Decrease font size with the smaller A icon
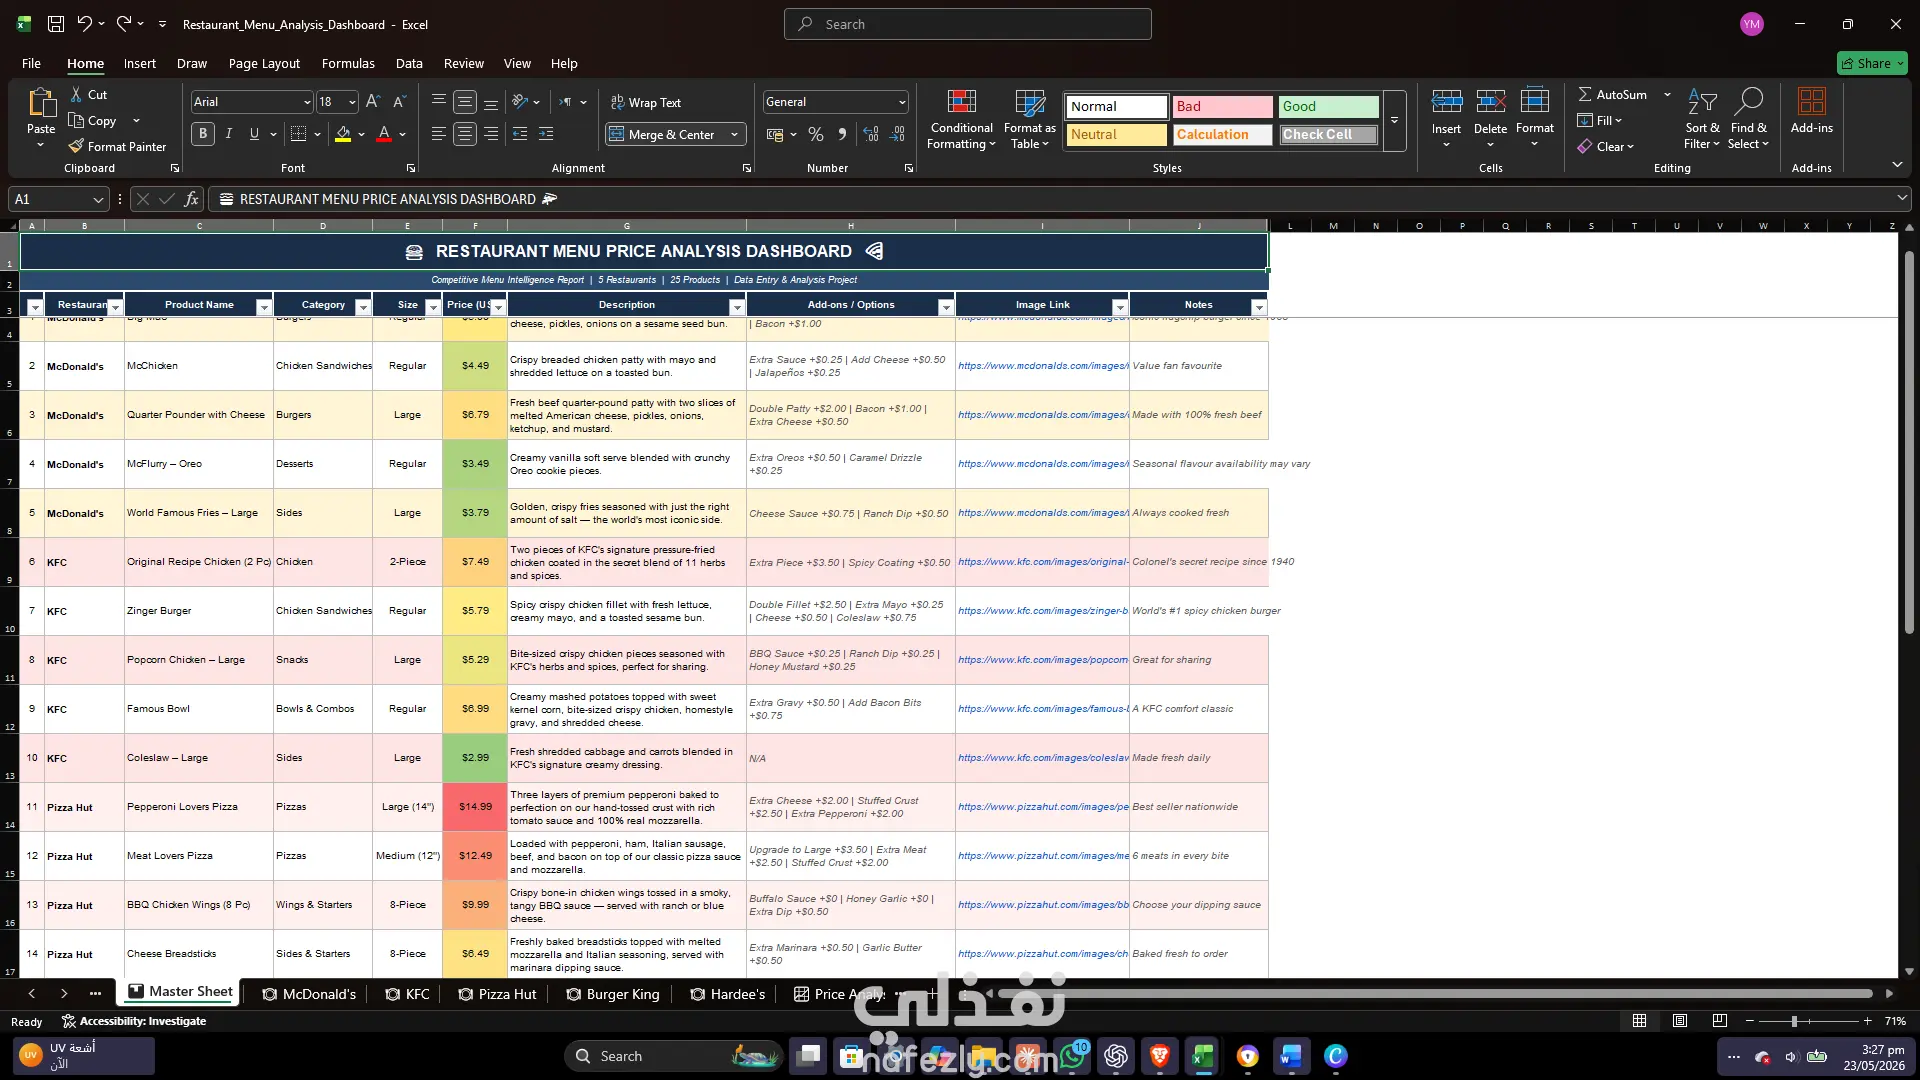Screen dimensions: 1920x1080 [x=399, y=102]
